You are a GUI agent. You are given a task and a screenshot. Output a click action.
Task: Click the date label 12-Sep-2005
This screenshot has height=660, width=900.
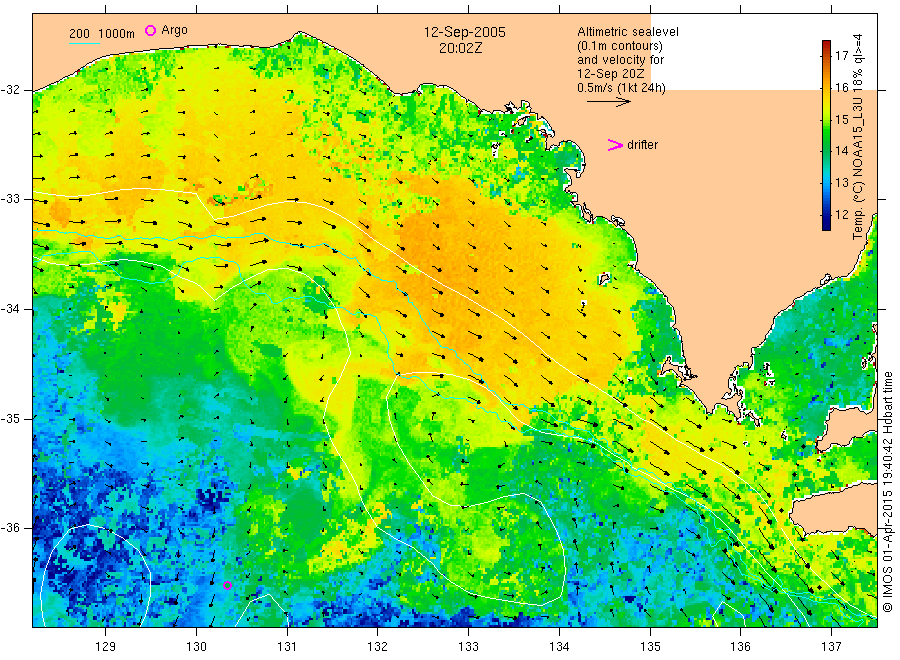point(464,32)
